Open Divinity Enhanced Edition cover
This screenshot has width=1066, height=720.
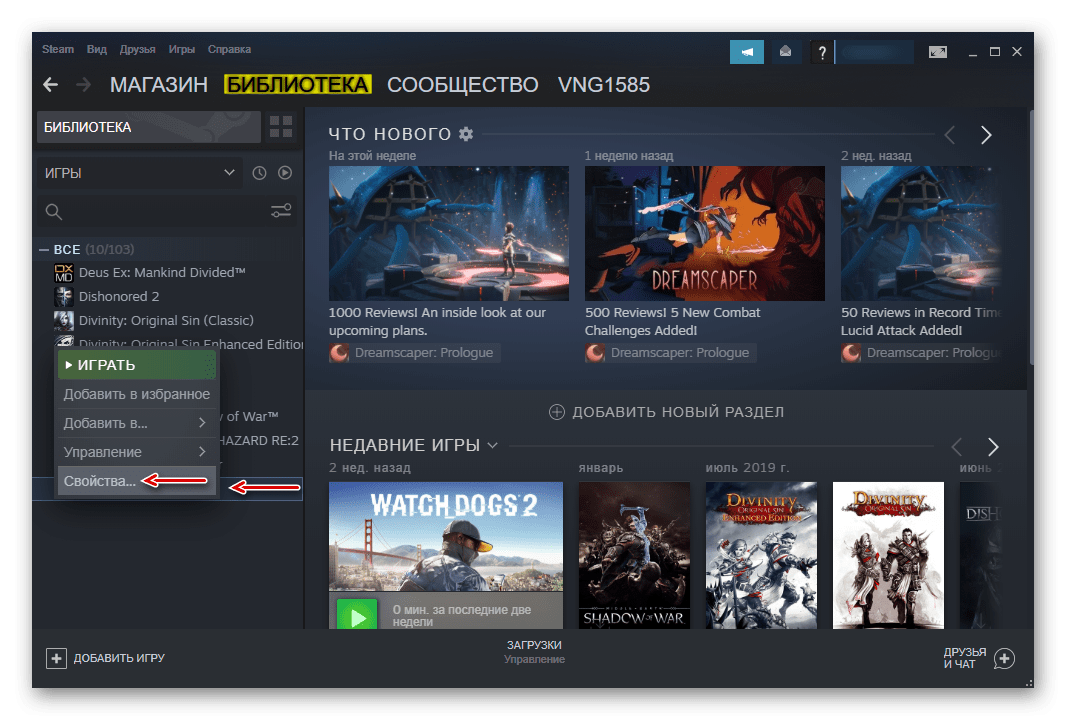pyautogui.click(x=761, y=555)
